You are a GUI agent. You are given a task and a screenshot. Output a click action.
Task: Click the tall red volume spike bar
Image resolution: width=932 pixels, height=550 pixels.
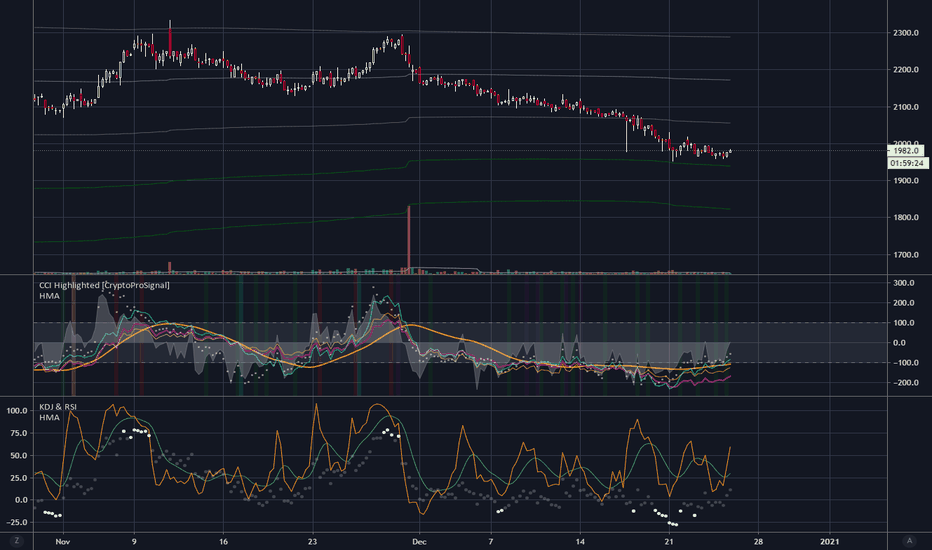pyautogui.click(x=409, y=240)
